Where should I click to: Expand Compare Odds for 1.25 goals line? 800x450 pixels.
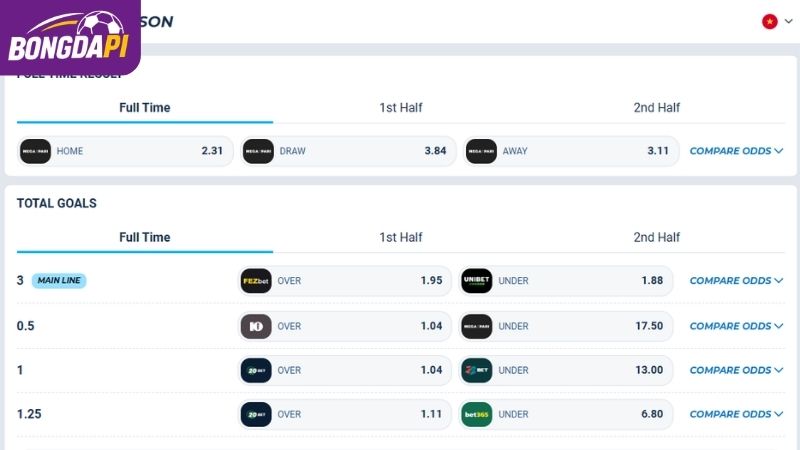point(736,414)
